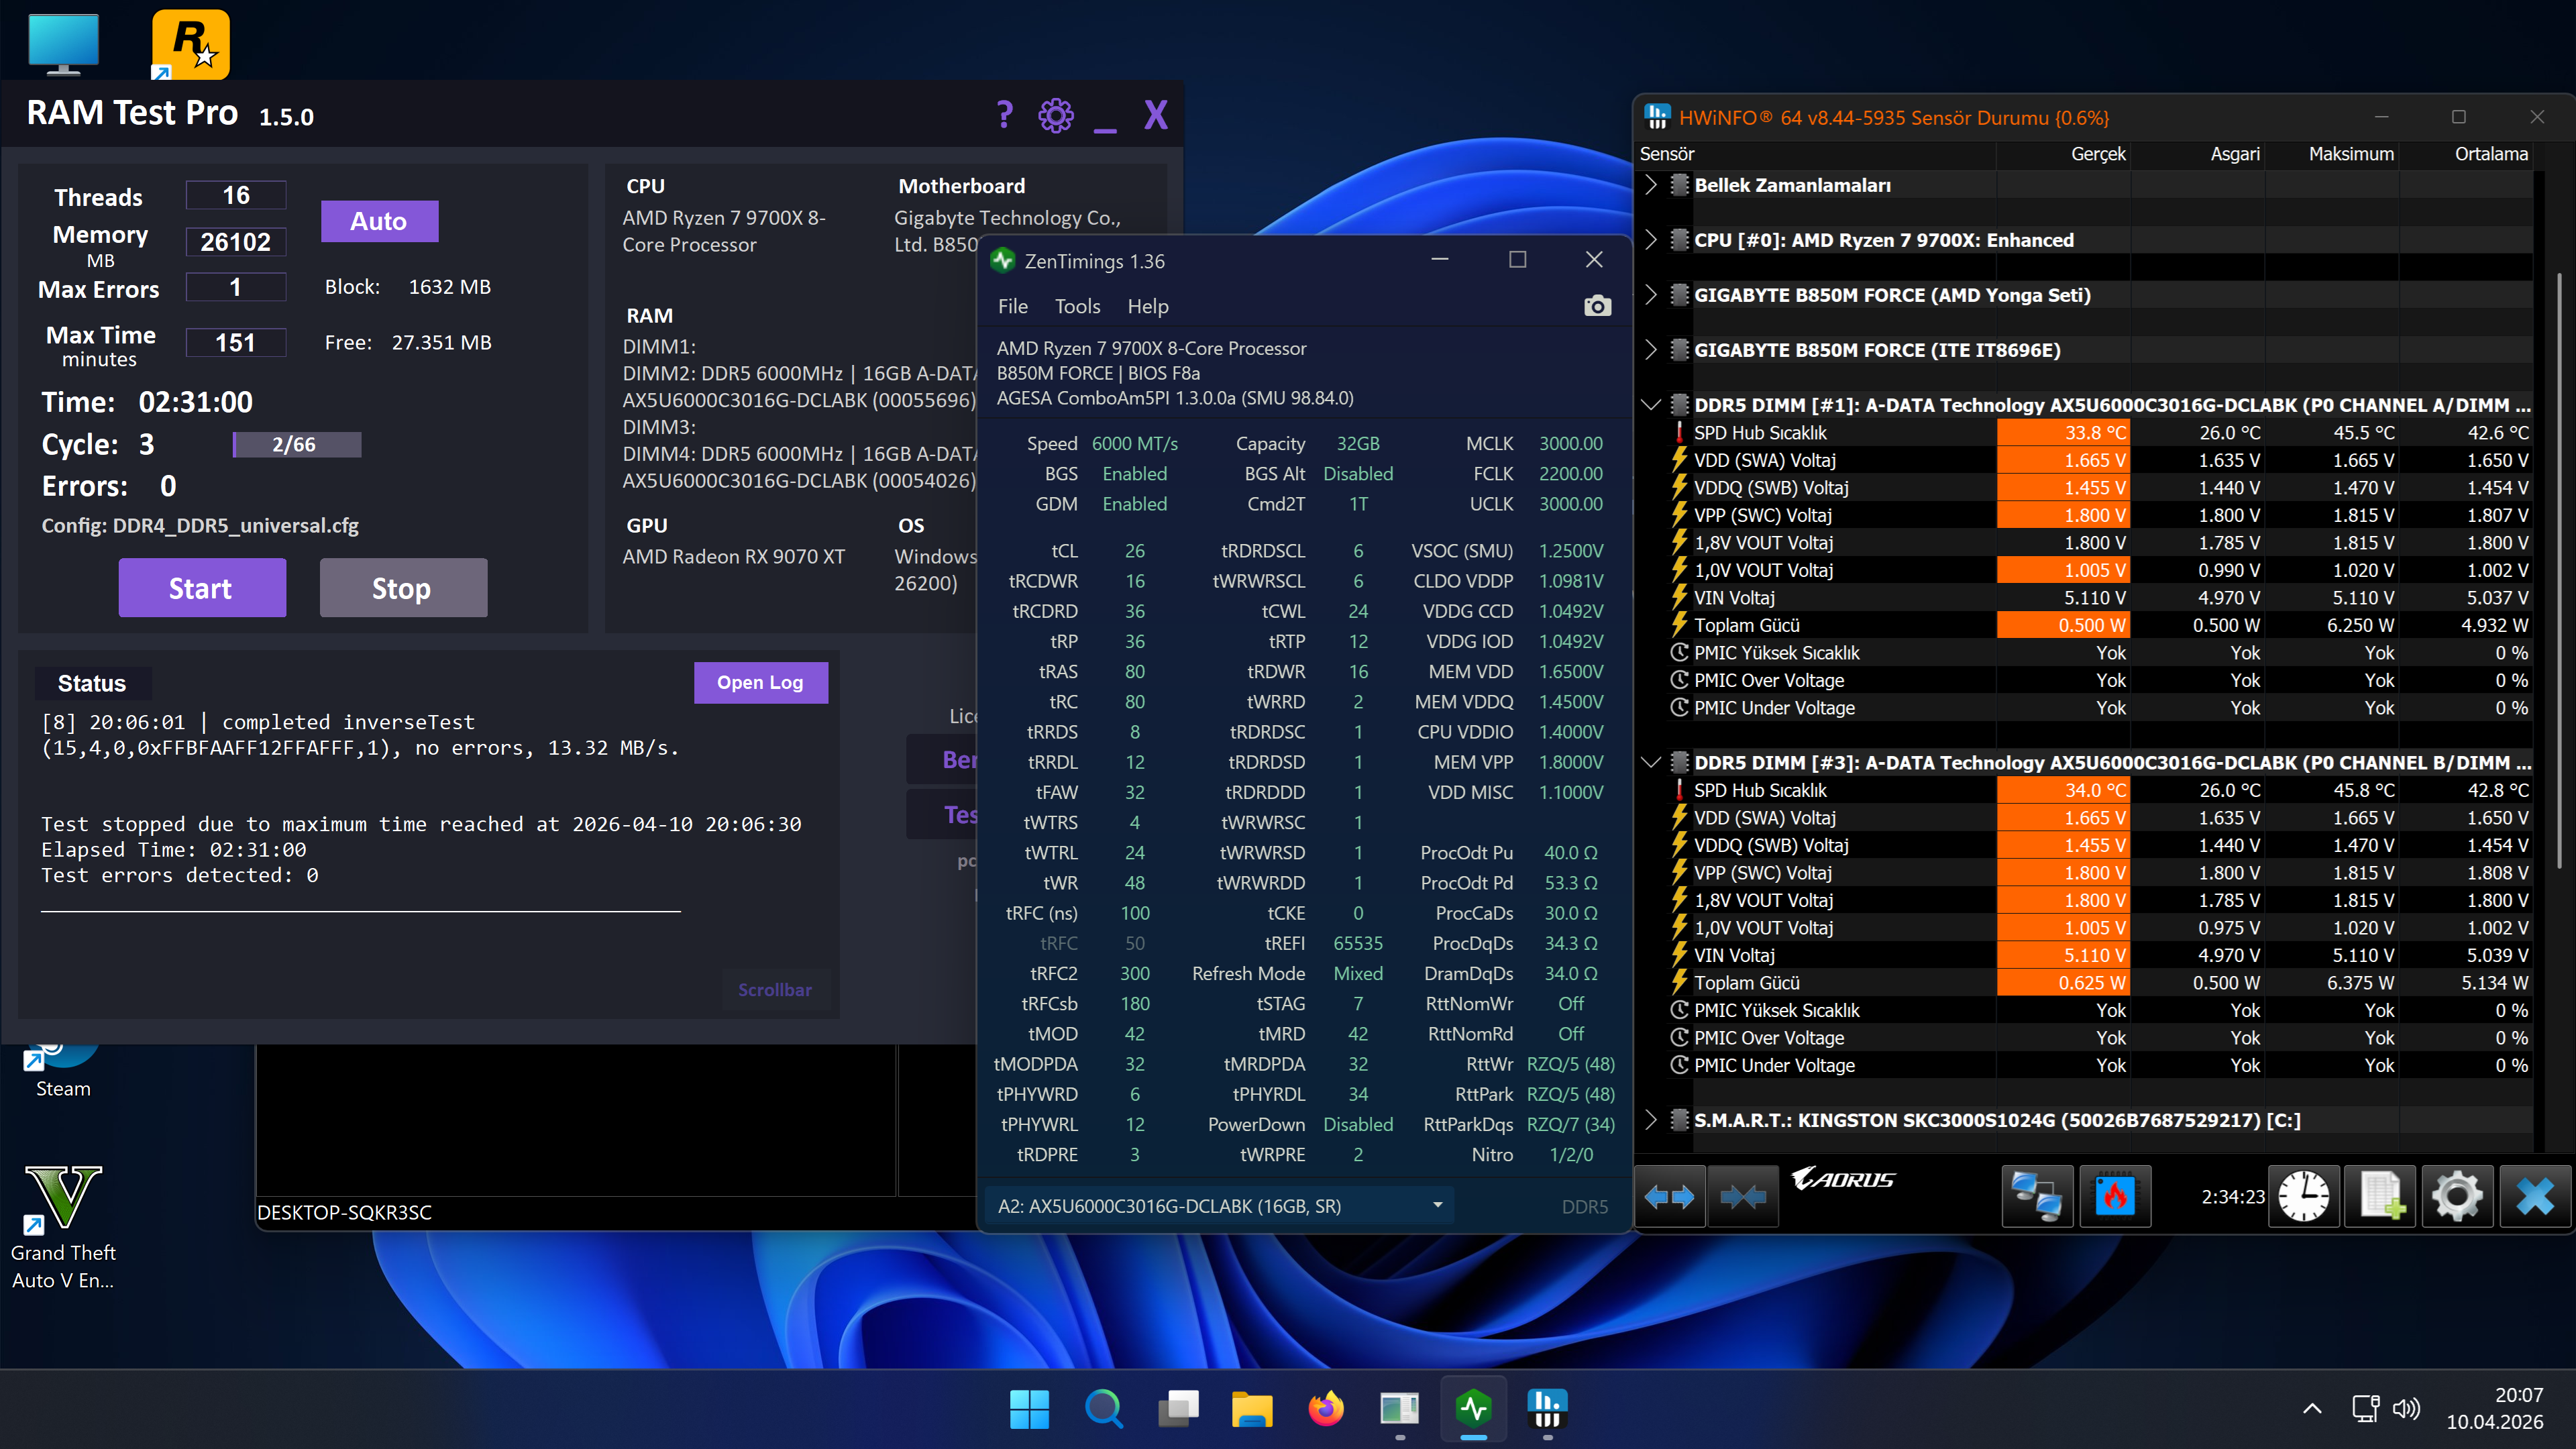Click HWiNFO collapse arrows icon

click(1743, 1196)
